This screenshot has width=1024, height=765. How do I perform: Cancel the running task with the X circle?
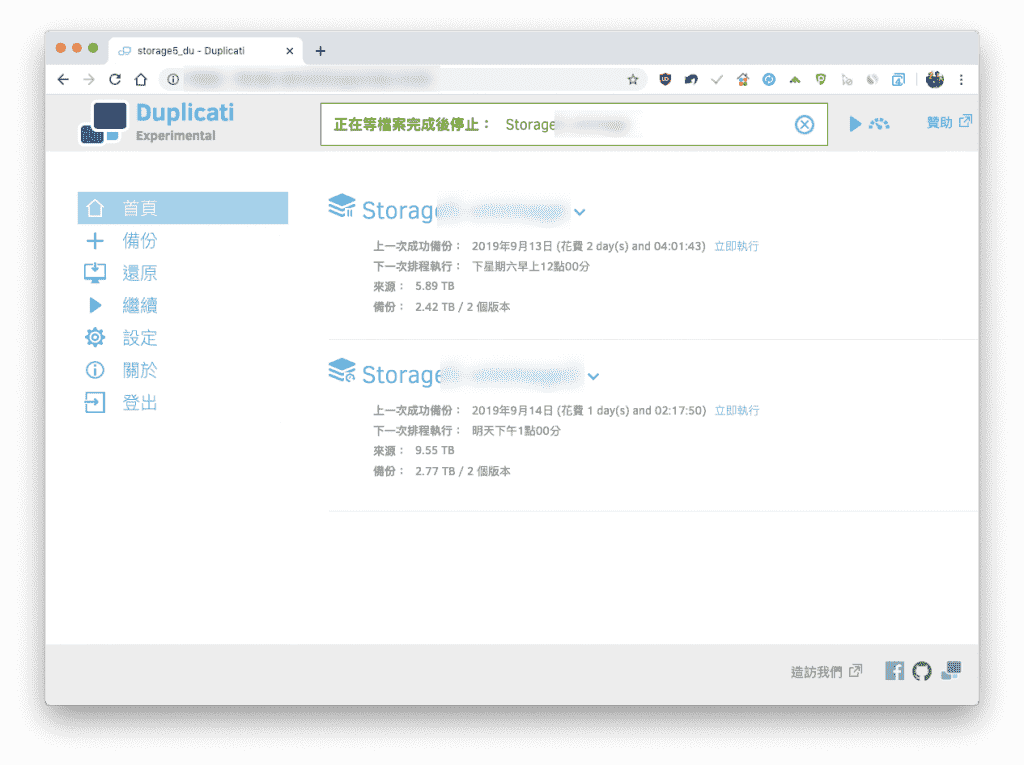805,124
